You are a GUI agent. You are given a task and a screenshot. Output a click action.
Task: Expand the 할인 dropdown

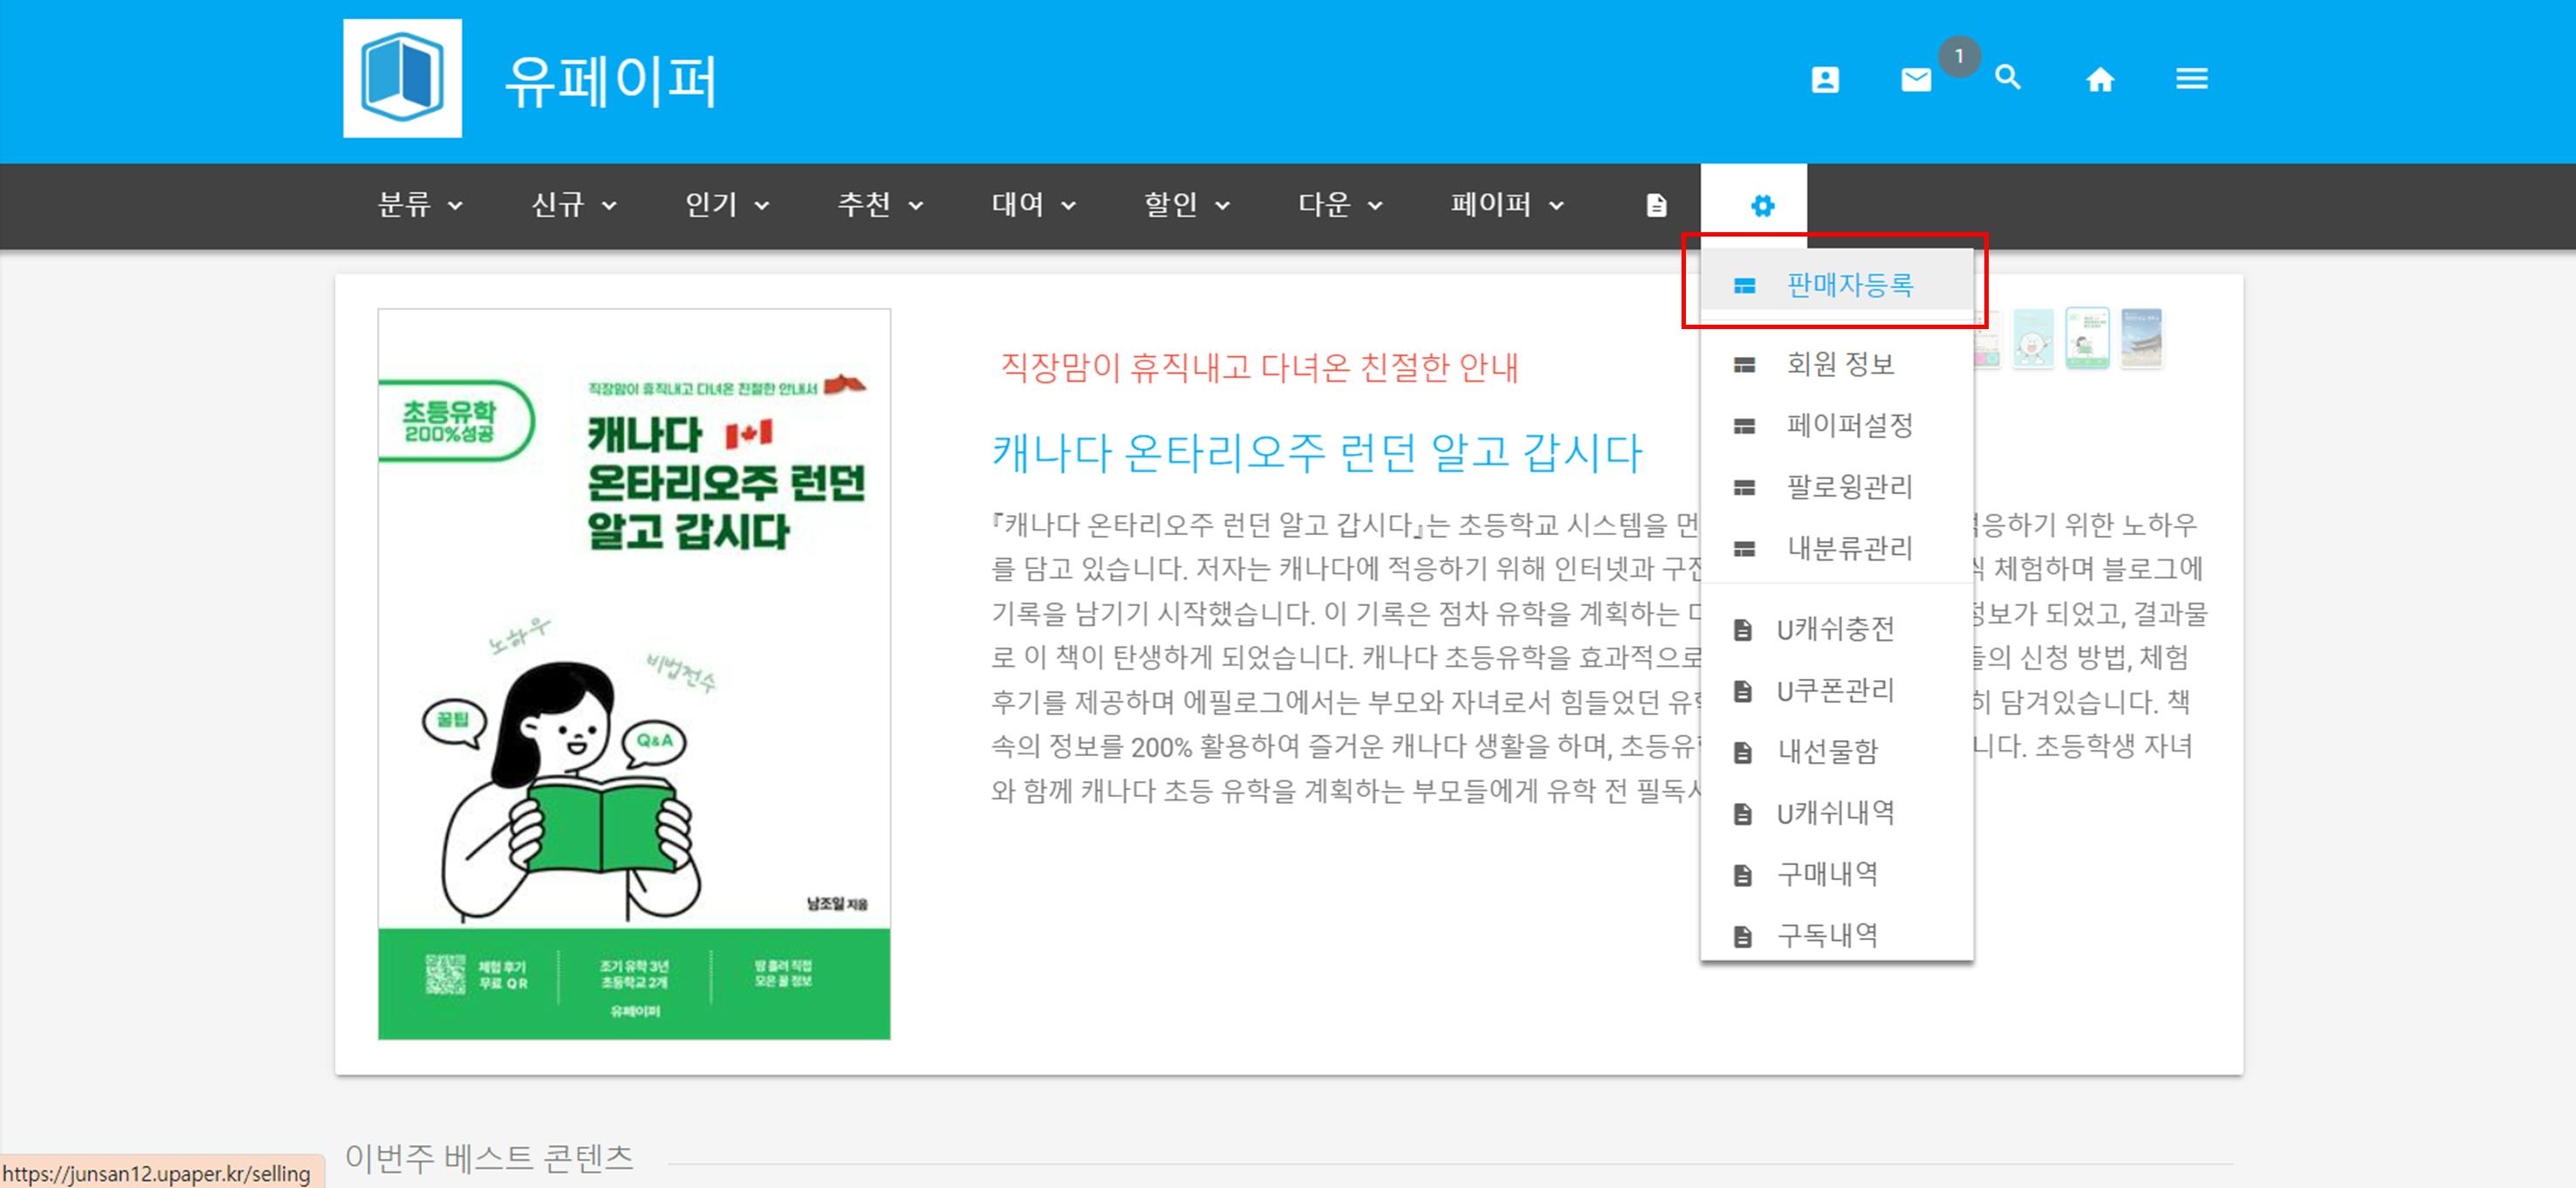coord(1186,205)
